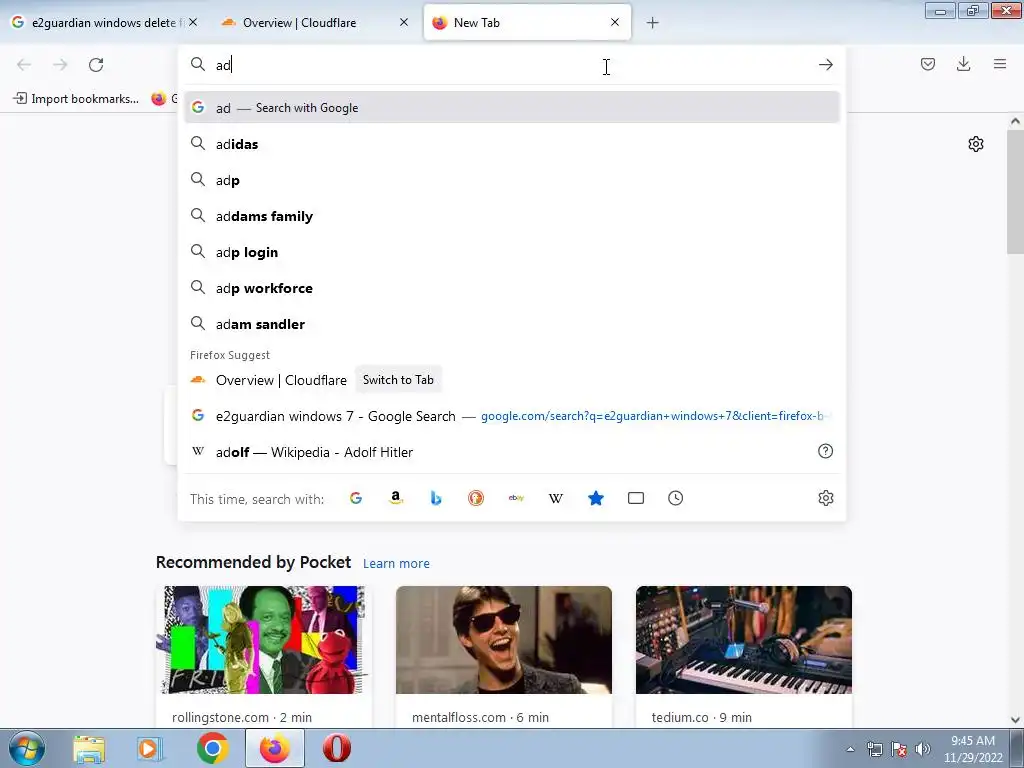Click Switch to Tab for Cloudflare
The image size is (1024, 768).
point(398,380)
